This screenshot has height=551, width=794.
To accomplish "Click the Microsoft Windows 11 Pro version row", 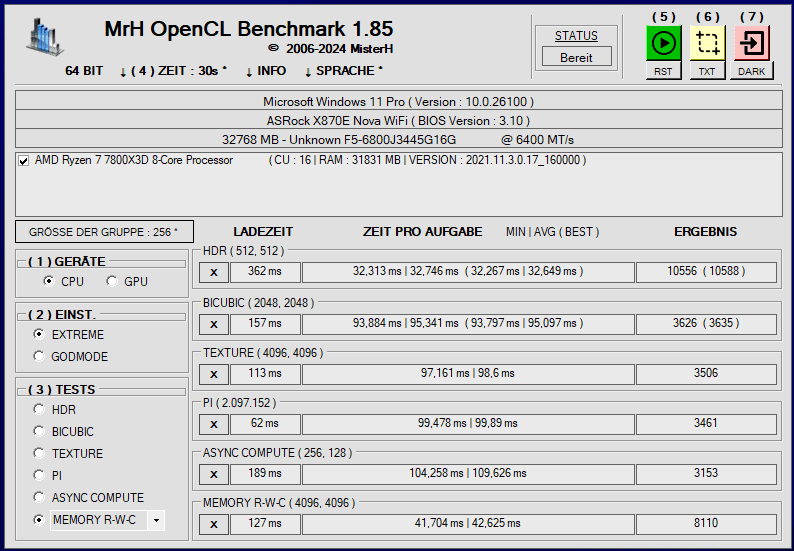I will click(x=399, y=101).
